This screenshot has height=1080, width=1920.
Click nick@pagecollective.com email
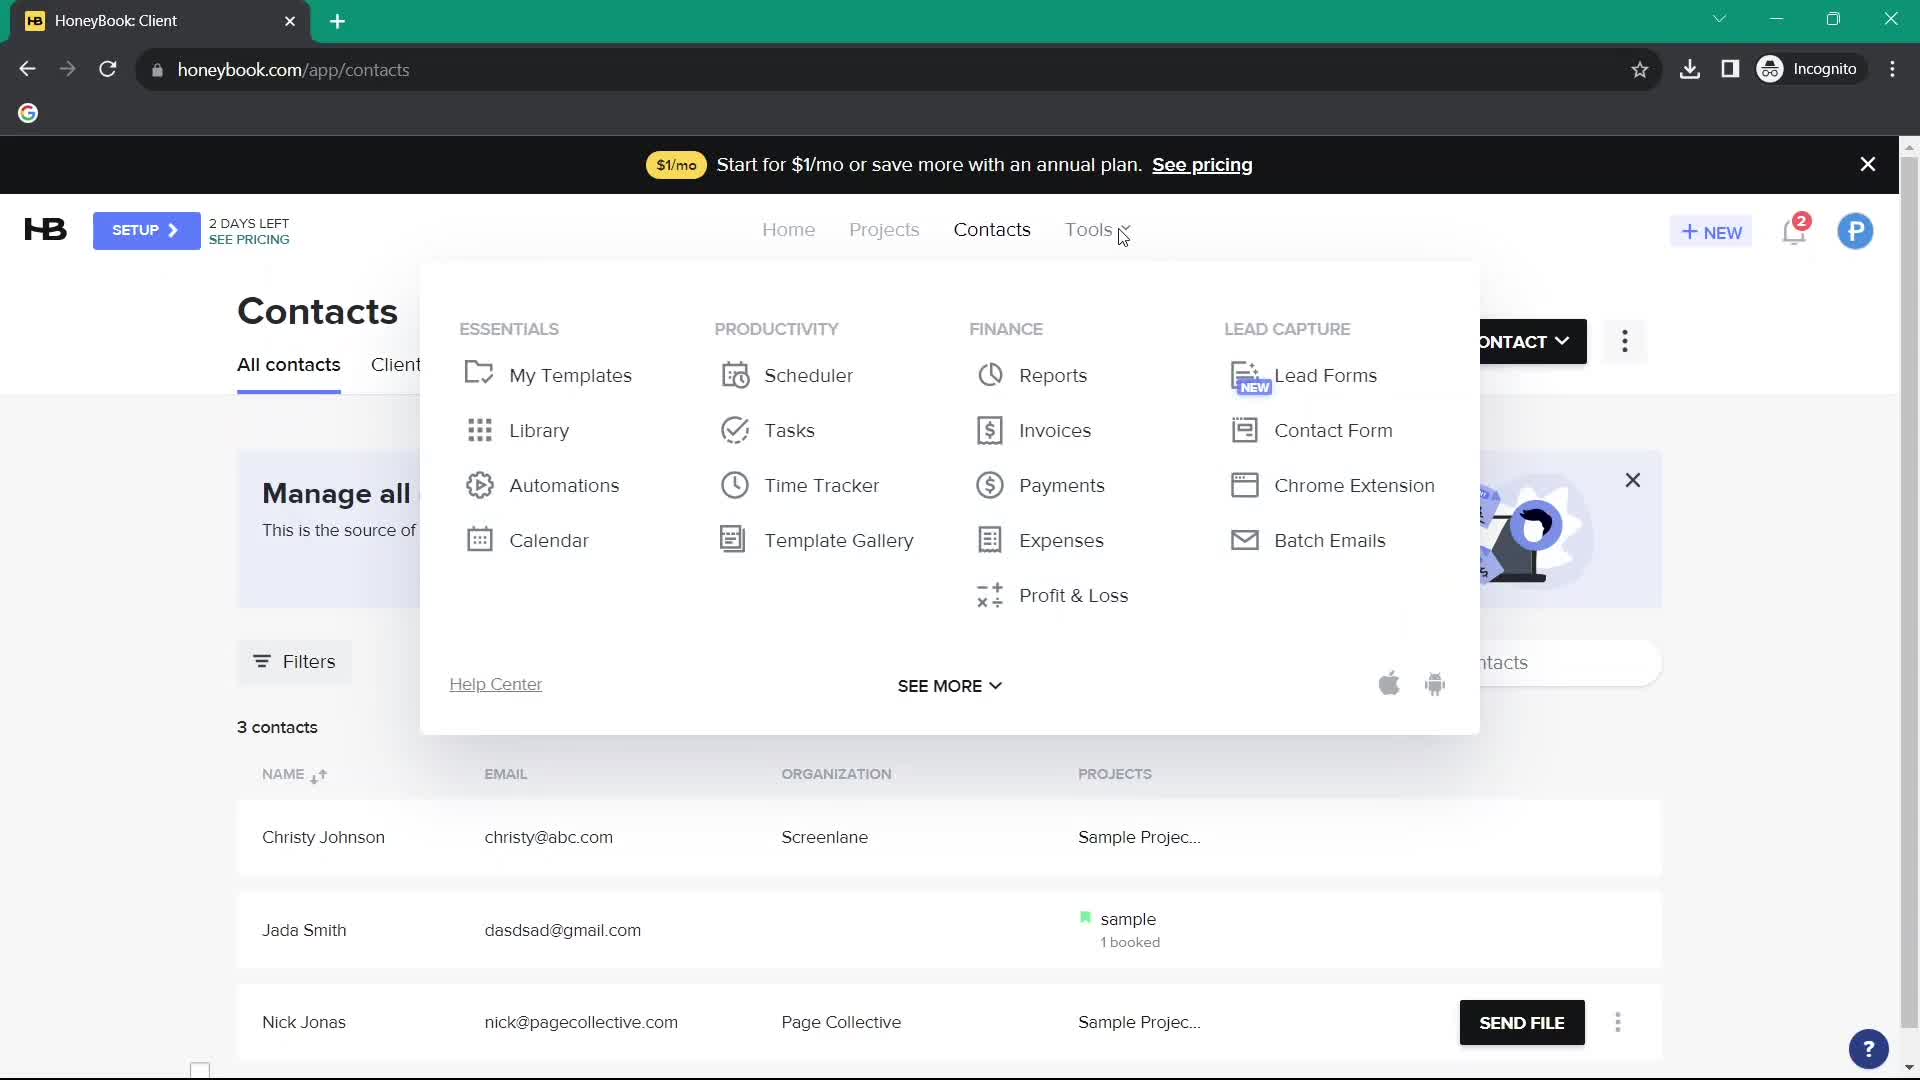pyautogui.click(x=581, y=1023)
